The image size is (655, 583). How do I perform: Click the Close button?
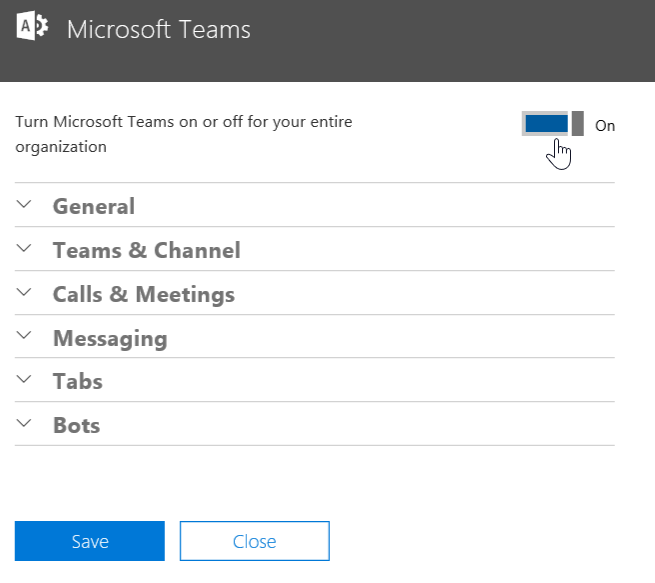click(254, 541)
